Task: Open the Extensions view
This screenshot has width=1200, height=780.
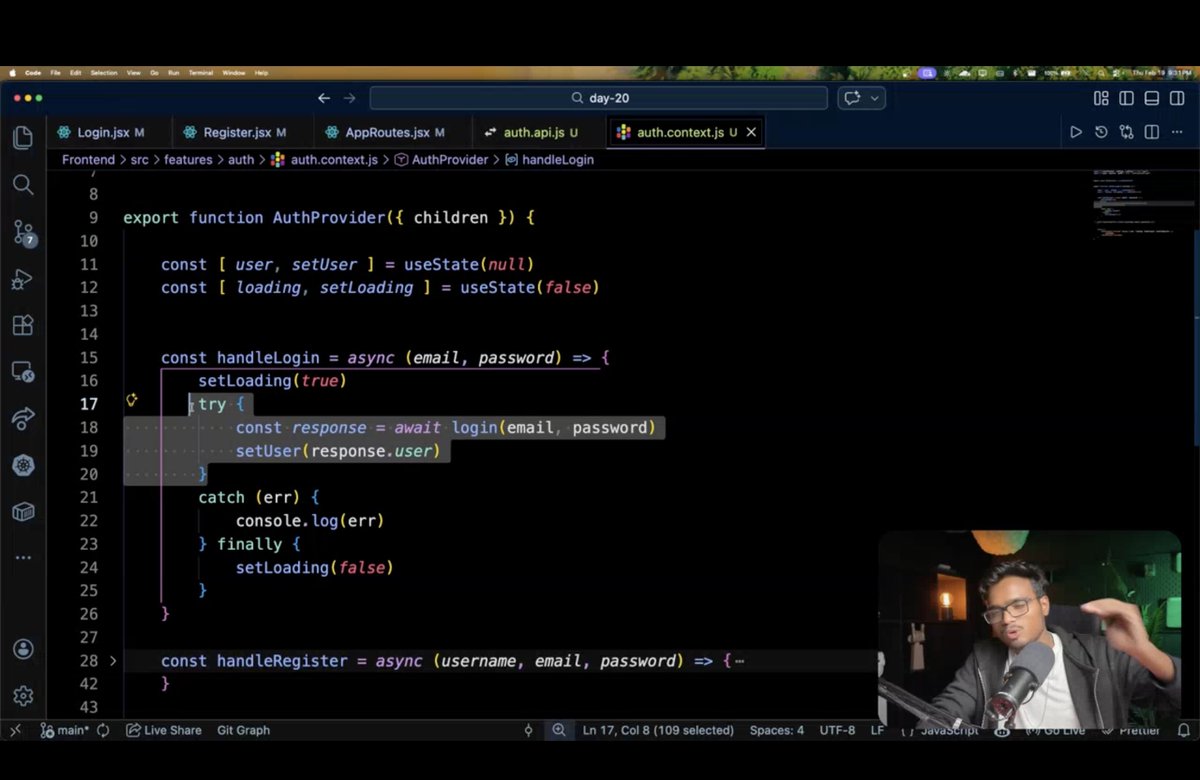Action: point(22,326)
